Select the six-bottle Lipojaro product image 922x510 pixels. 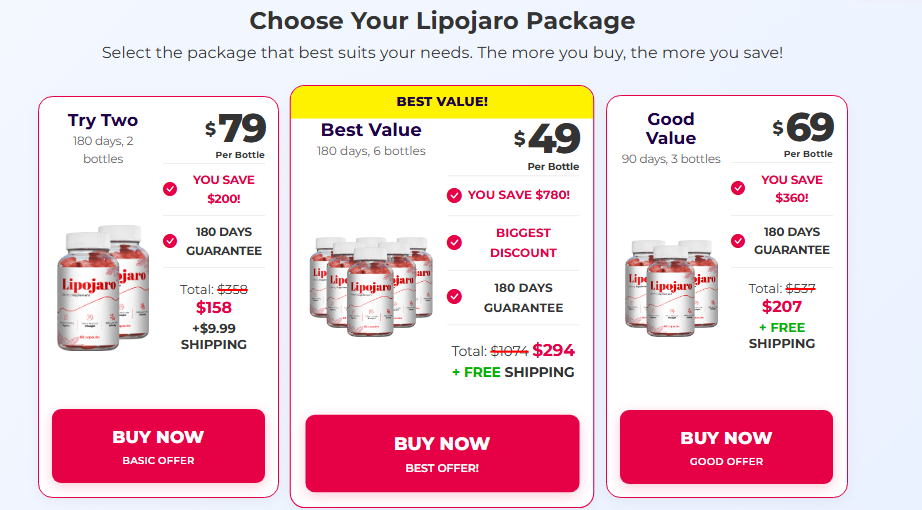371,286
